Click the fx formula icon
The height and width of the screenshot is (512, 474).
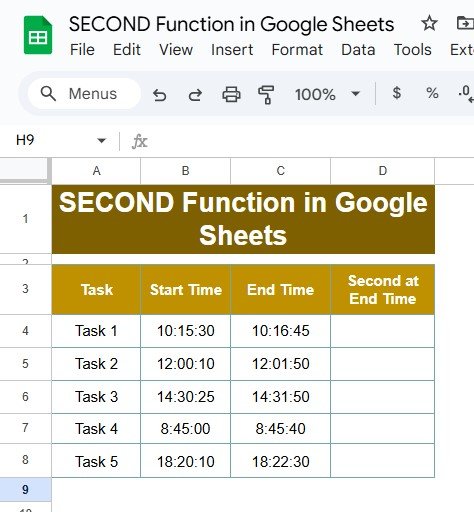tap(140, 141)
